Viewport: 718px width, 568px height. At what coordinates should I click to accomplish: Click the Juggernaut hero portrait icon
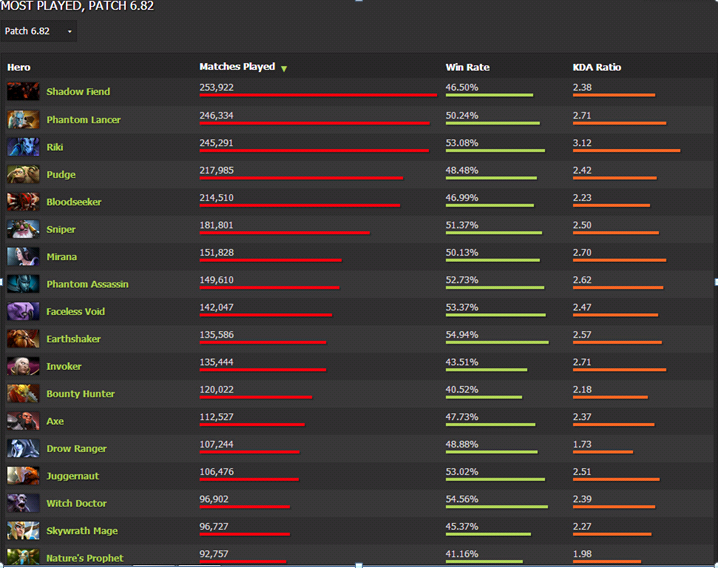tap(23, 476)
